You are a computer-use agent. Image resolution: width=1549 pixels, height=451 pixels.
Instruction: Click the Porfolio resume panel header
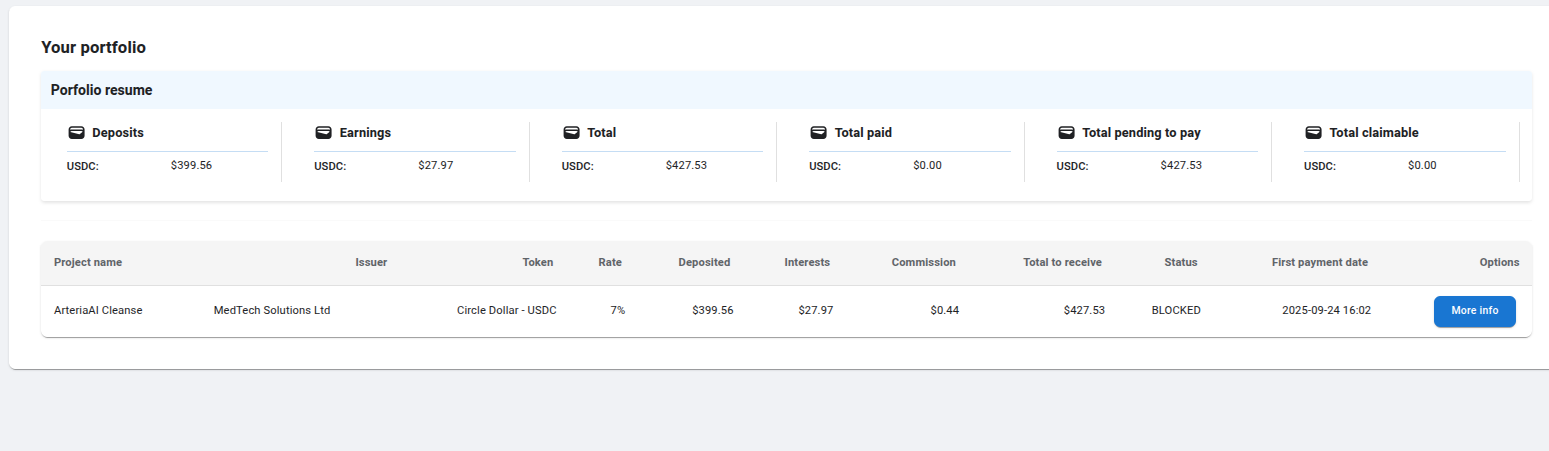pos(101,90)
